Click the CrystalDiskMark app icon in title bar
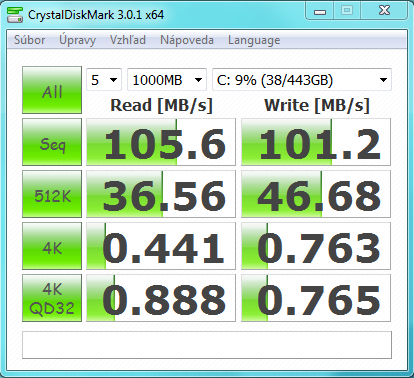 15,14
